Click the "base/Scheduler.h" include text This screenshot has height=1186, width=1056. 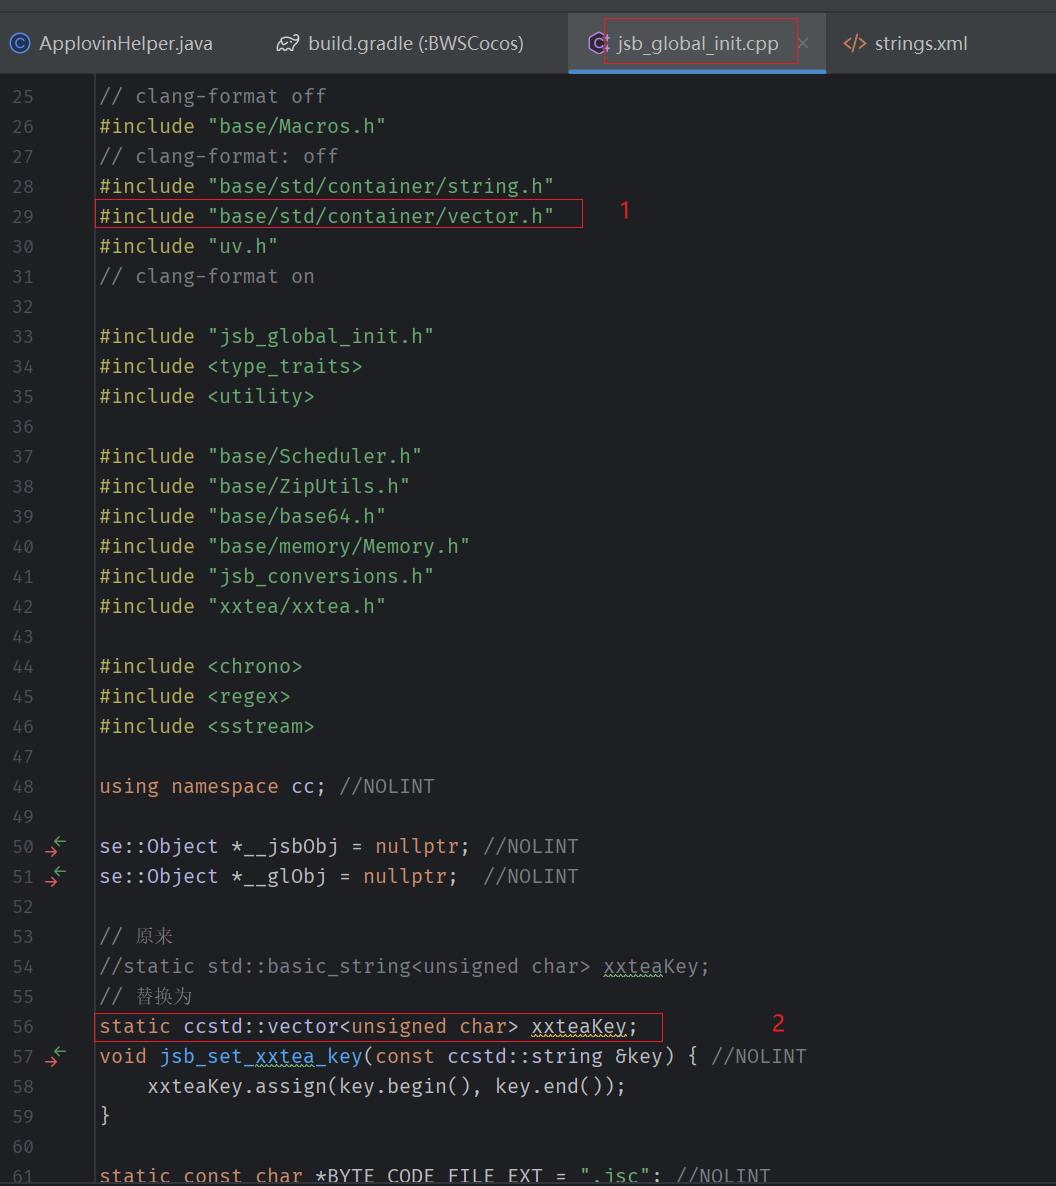point(315,456)
